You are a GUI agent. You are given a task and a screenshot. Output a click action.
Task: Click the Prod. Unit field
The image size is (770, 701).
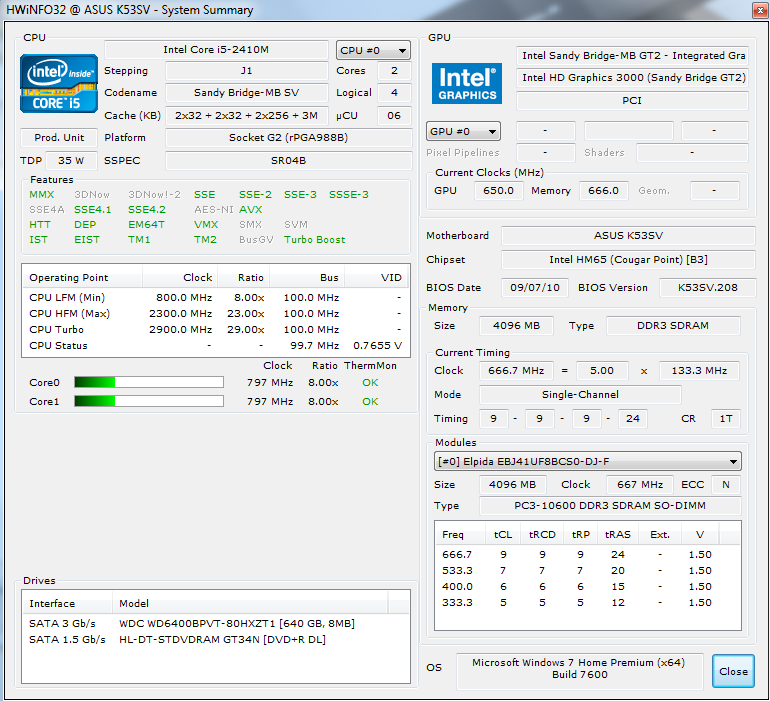click(59, 138)
